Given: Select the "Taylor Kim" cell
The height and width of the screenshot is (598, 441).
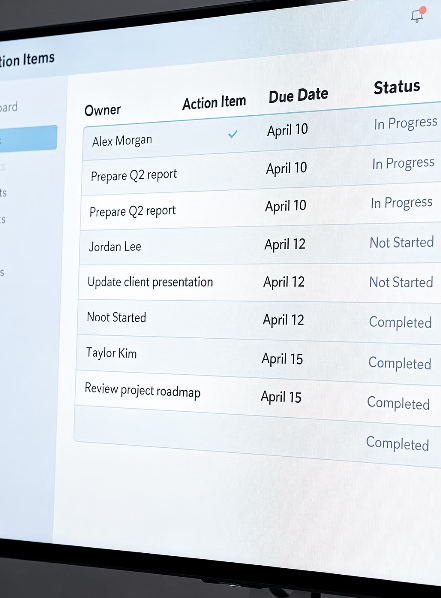Looking at the screenshot, I should coord(111,353).
